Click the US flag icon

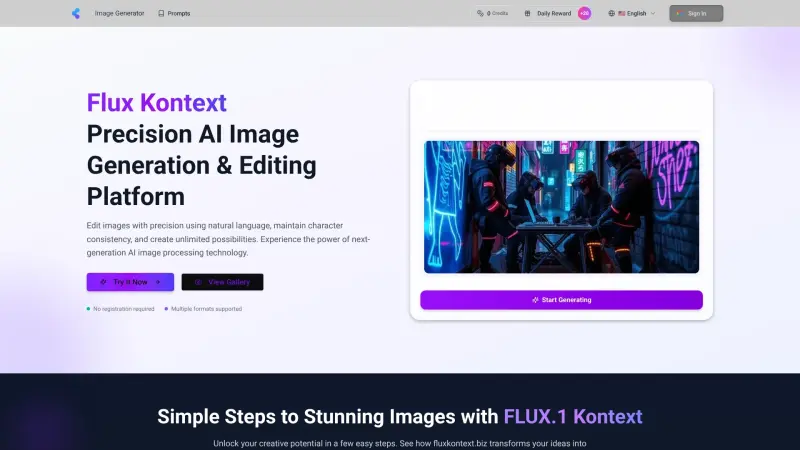pyautogui.click(x=621, y=13)
